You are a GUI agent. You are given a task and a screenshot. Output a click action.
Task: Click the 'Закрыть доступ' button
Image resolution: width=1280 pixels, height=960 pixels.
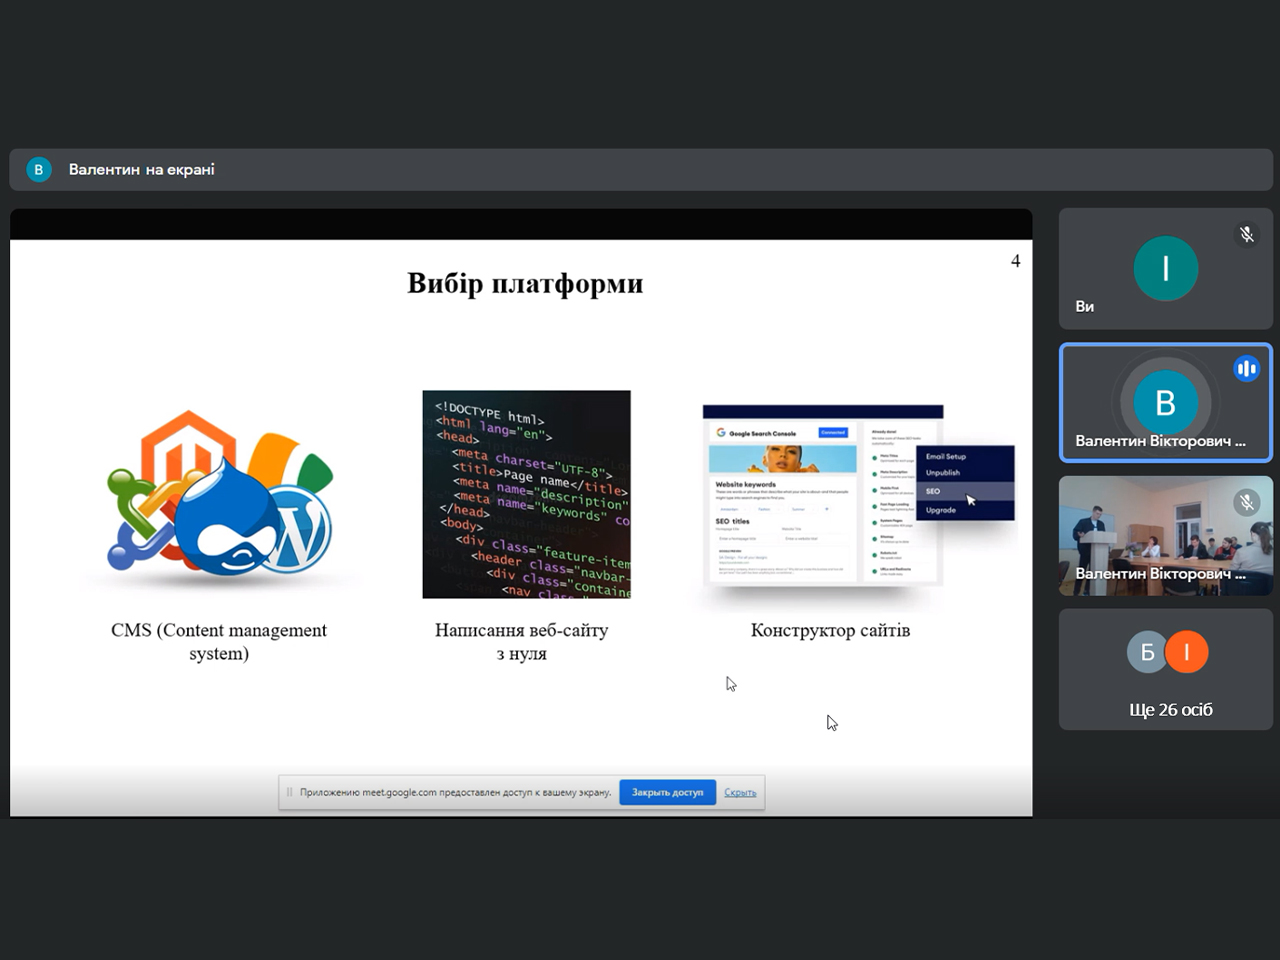coord(667,792)
